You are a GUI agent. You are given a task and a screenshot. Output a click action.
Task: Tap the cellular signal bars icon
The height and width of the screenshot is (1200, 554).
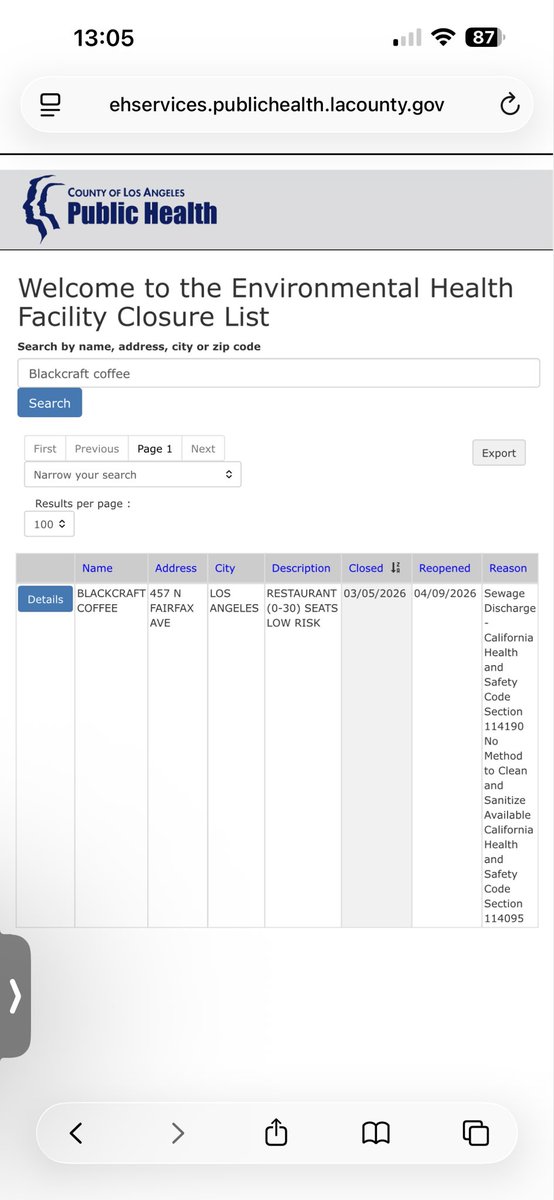click(x=407, y=38)
